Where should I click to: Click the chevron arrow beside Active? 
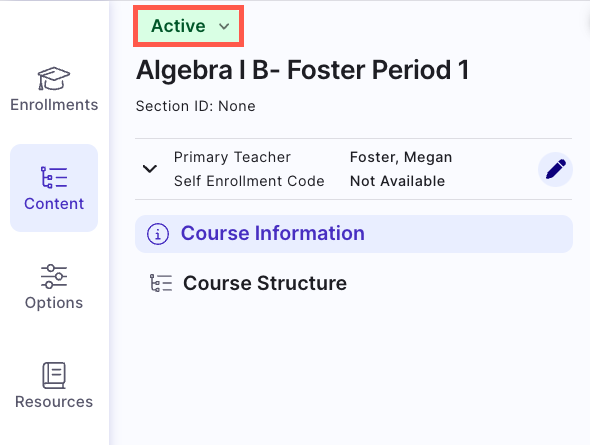pyautogui.click(x=224, y=26)
